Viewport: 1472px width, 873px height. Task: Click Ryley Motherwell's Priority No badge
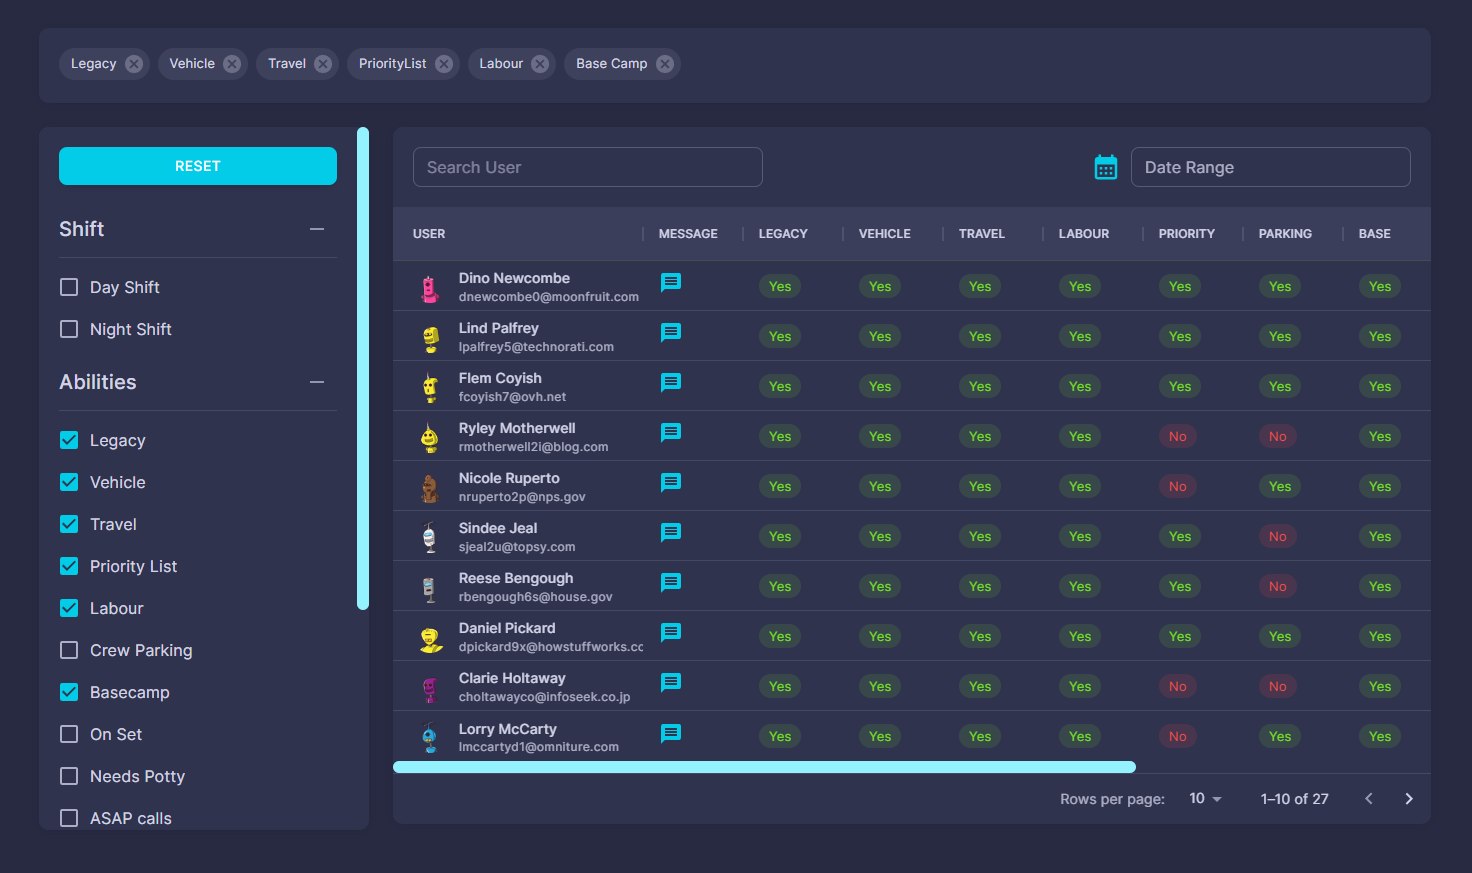1178,436
